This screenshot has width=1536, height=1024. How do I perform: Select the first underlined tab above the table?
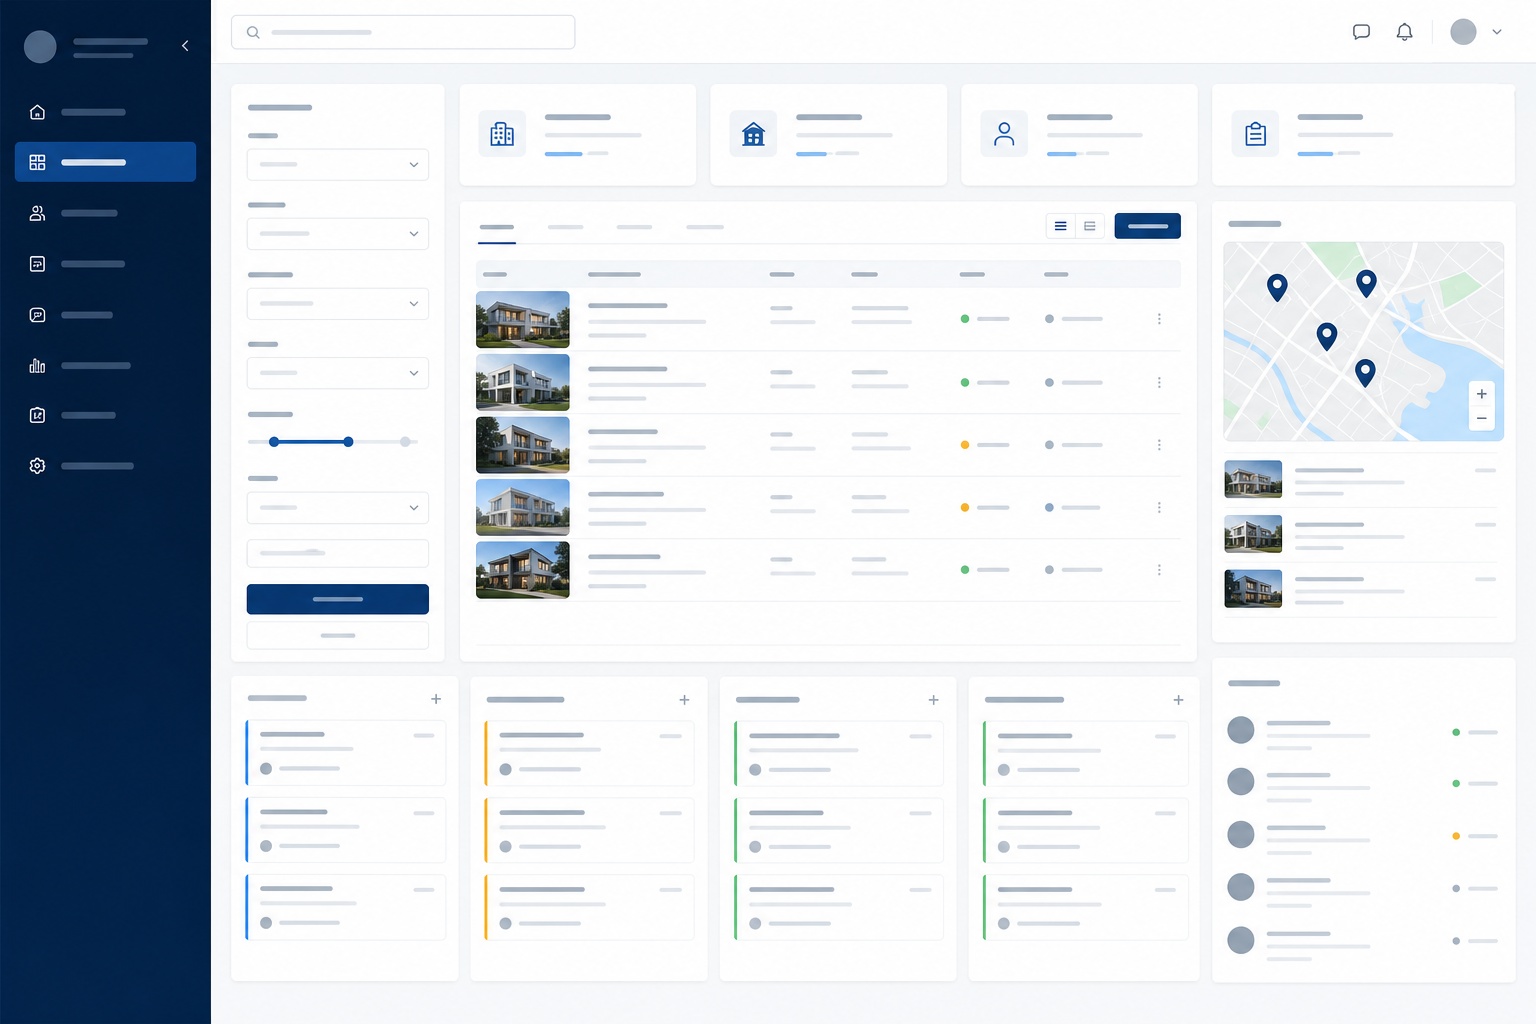click(x=497, y=228)
